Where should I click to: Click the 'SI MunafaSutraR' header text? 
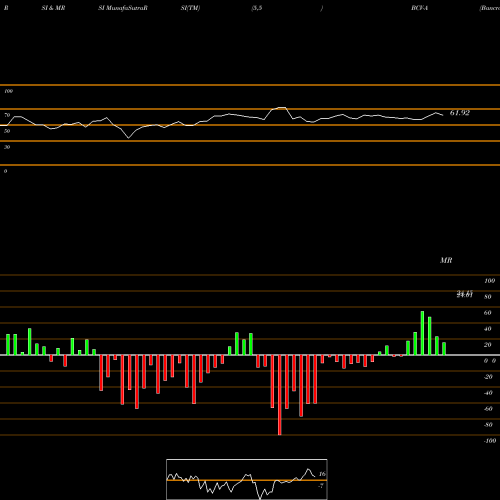(123, 8)
